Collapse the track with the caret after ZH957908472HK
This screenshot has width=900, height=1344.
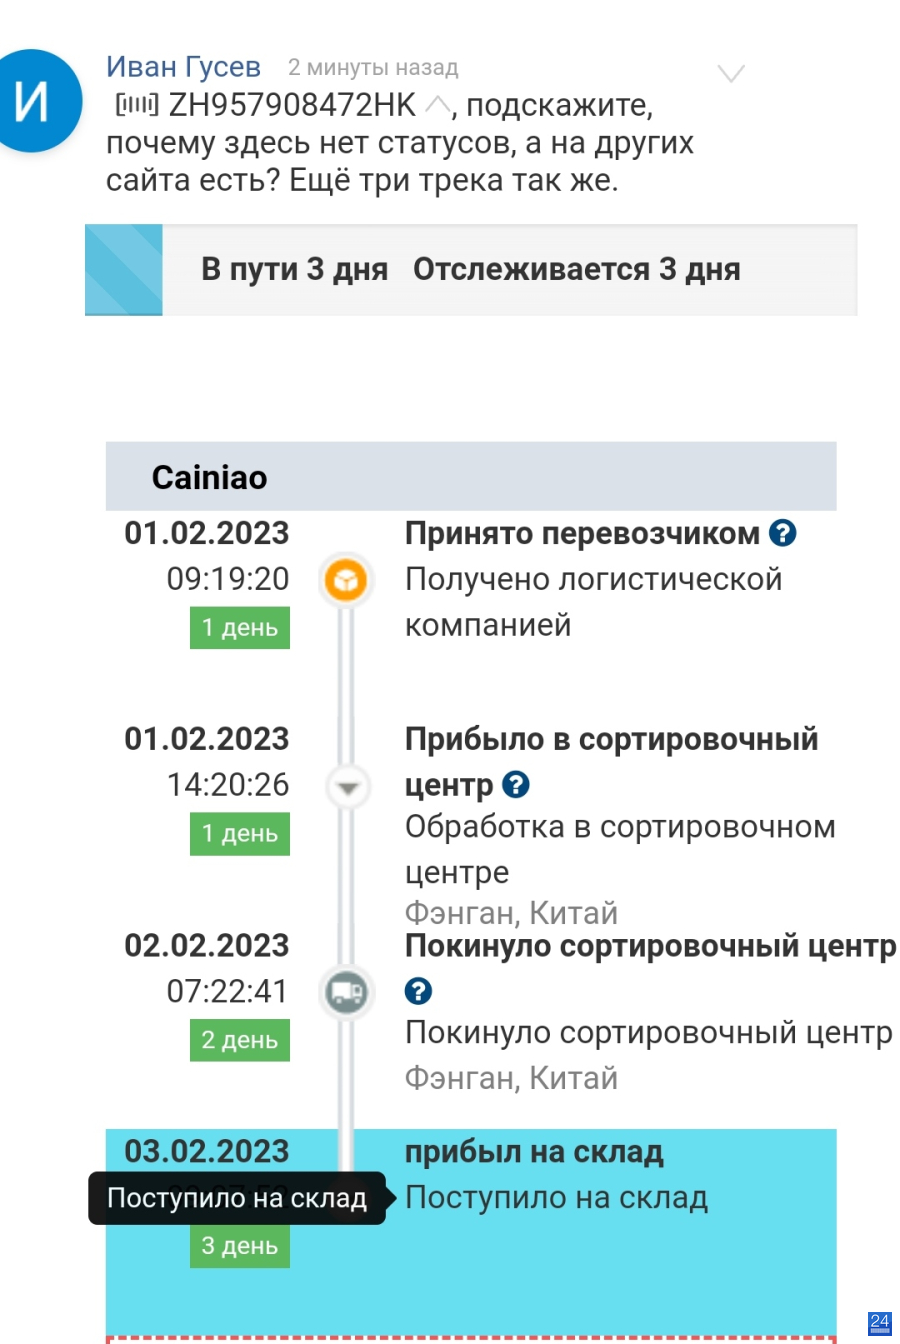click(x=436, y=104)
